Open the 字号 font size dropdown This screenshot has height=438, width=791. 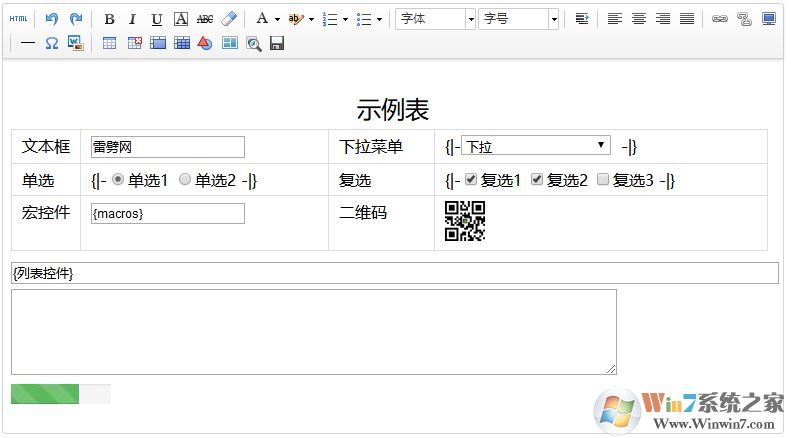point(518,19)
